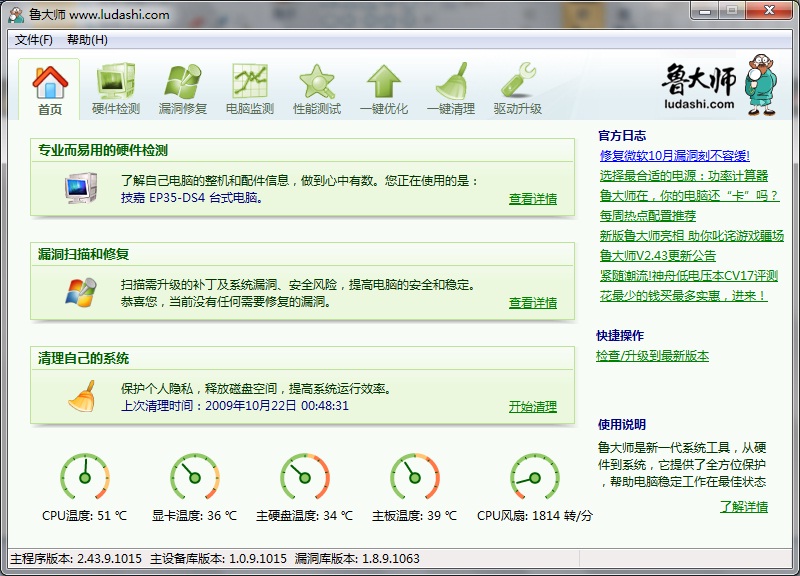Open the 一键清理 one-click cleanup broom icon

[x=451, y=81]
